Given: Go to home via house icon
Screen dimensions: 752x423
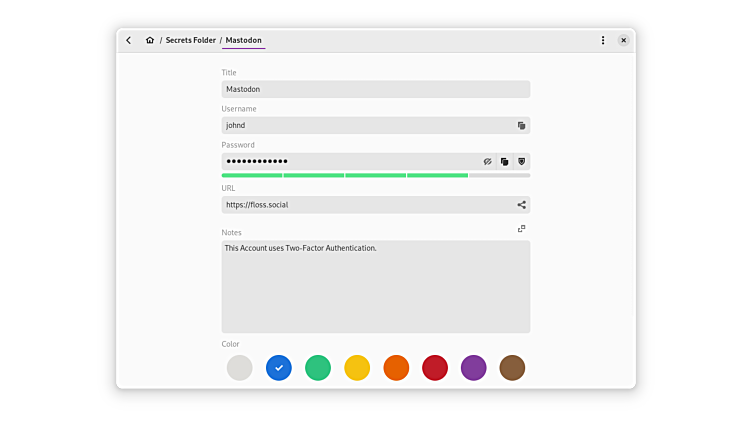Looking at the screenshot, I should coord(150,41).
